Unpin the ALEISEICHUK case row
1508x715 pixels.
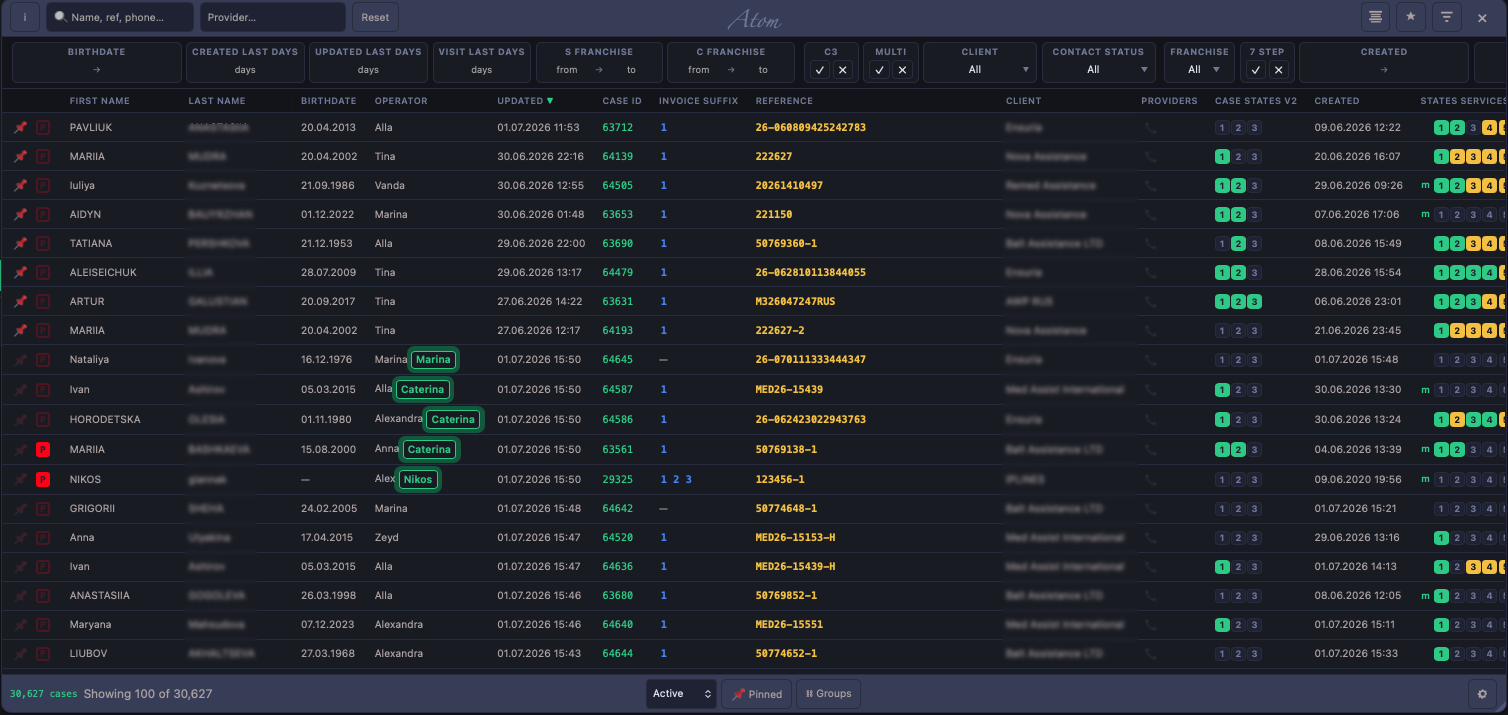(x=21, y=273)
